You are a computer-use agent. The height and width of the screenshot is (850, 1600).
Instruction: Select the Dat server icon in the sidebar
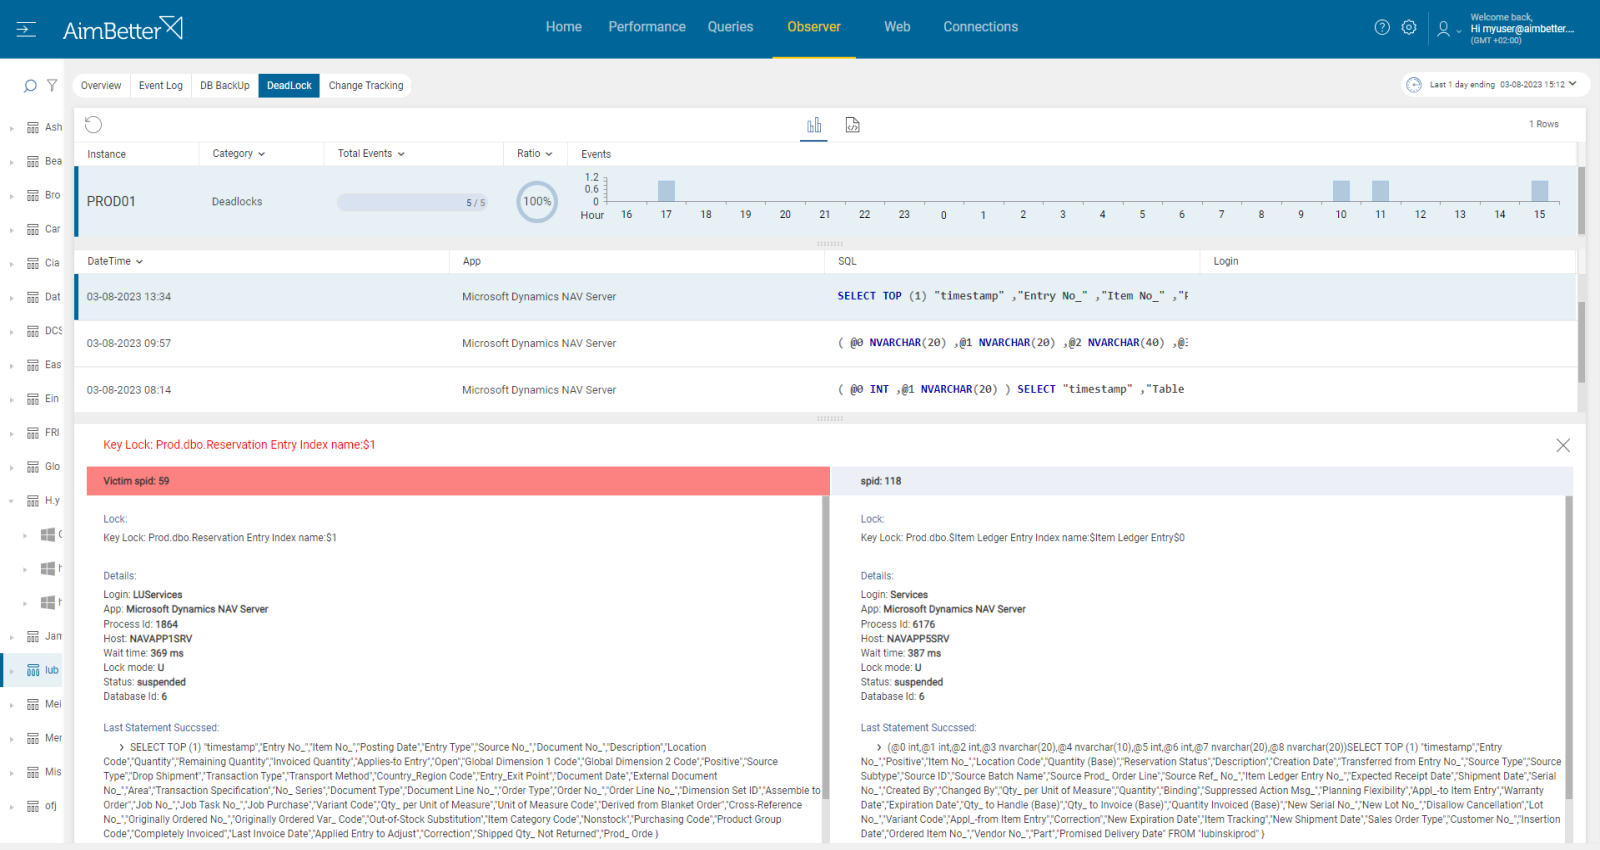(x=33, y=298)
